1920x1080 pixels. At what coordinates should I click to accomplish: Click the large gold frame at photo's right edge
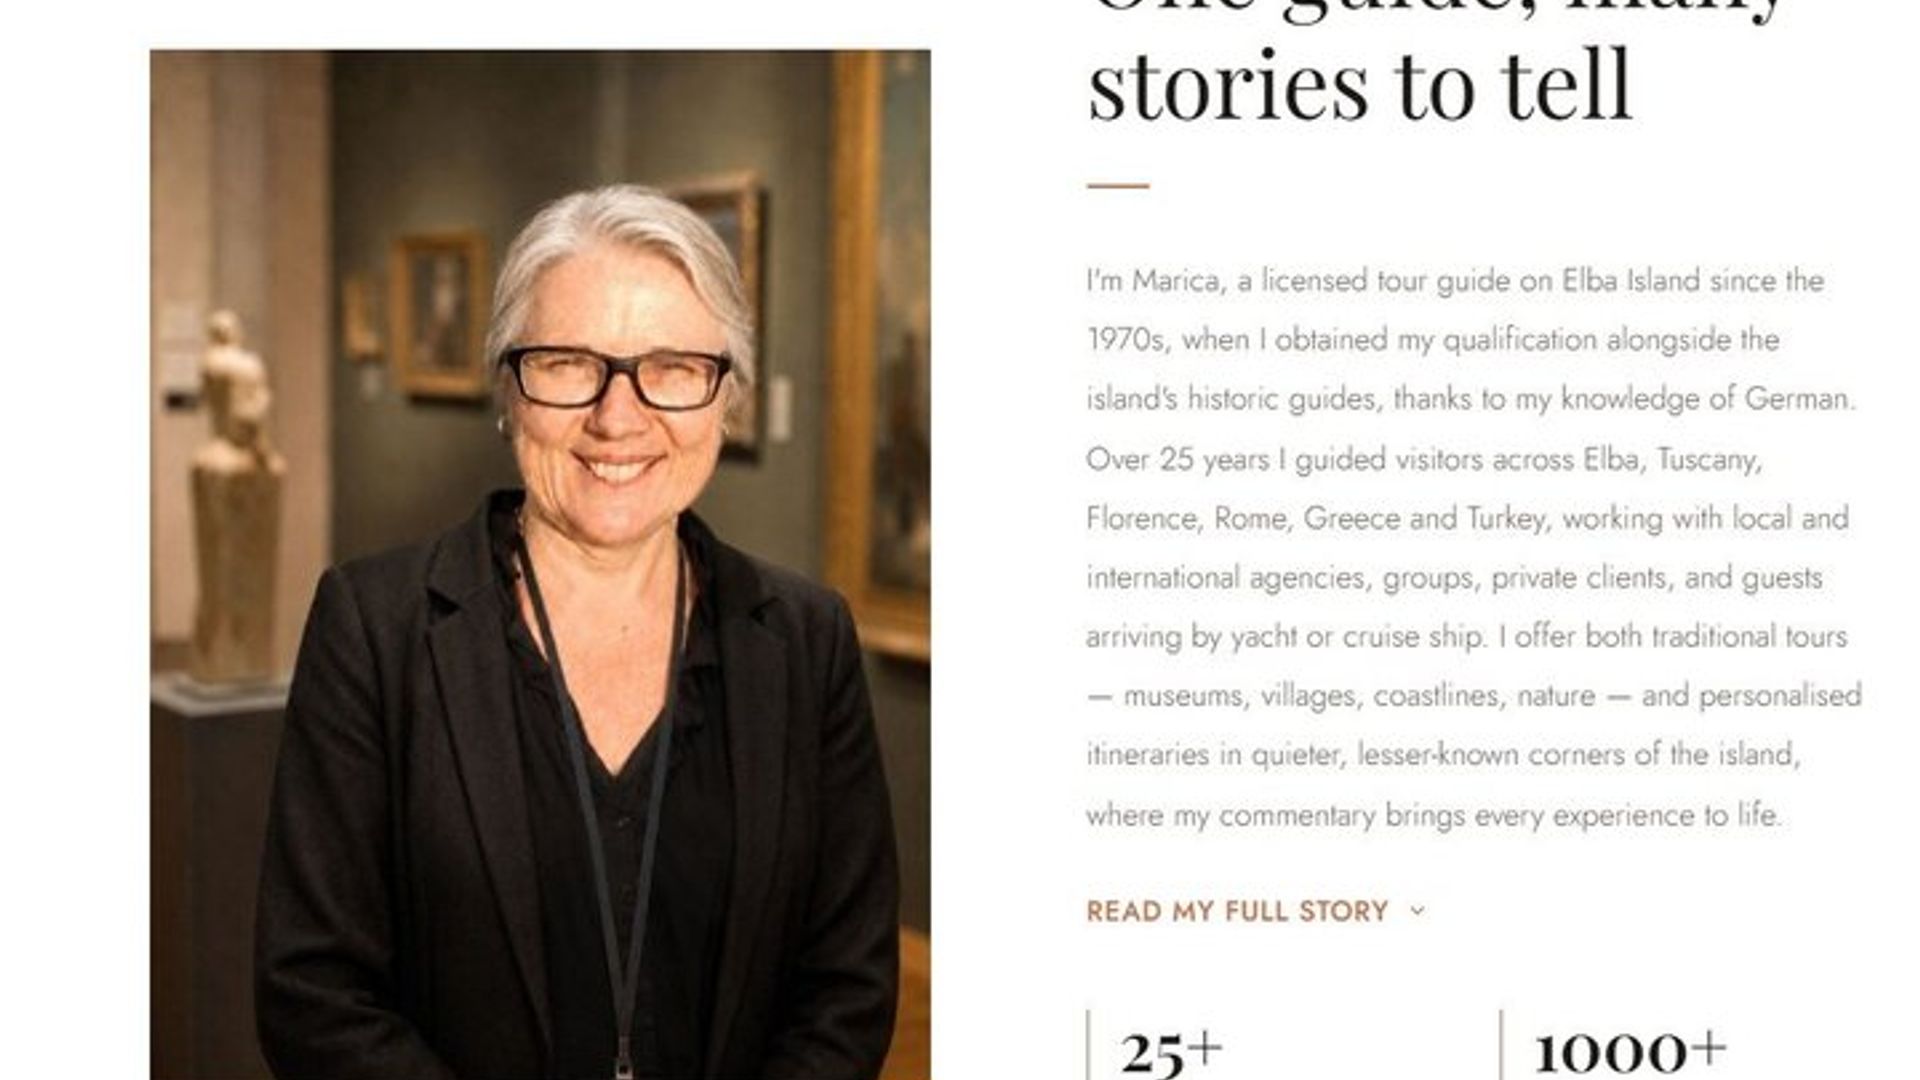pos(878,350)
